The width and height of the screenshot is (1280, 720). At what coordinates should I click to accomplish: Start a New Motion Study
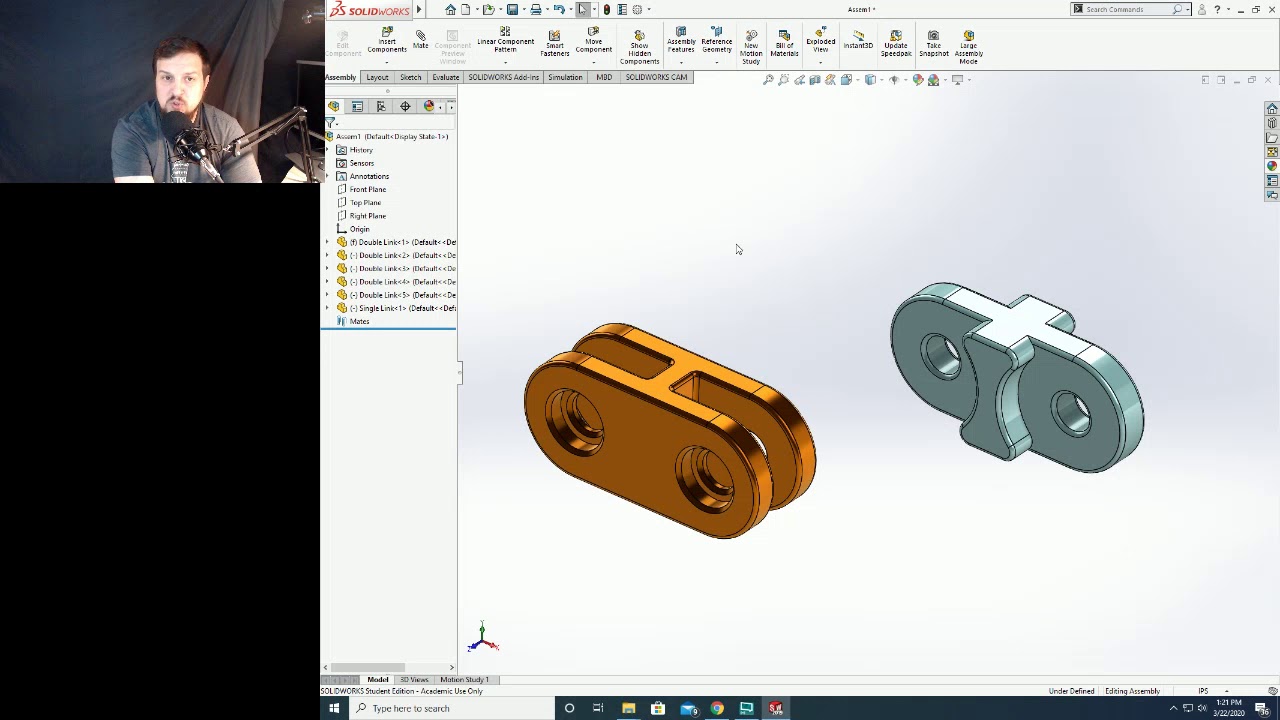click(x=751, y=48)
